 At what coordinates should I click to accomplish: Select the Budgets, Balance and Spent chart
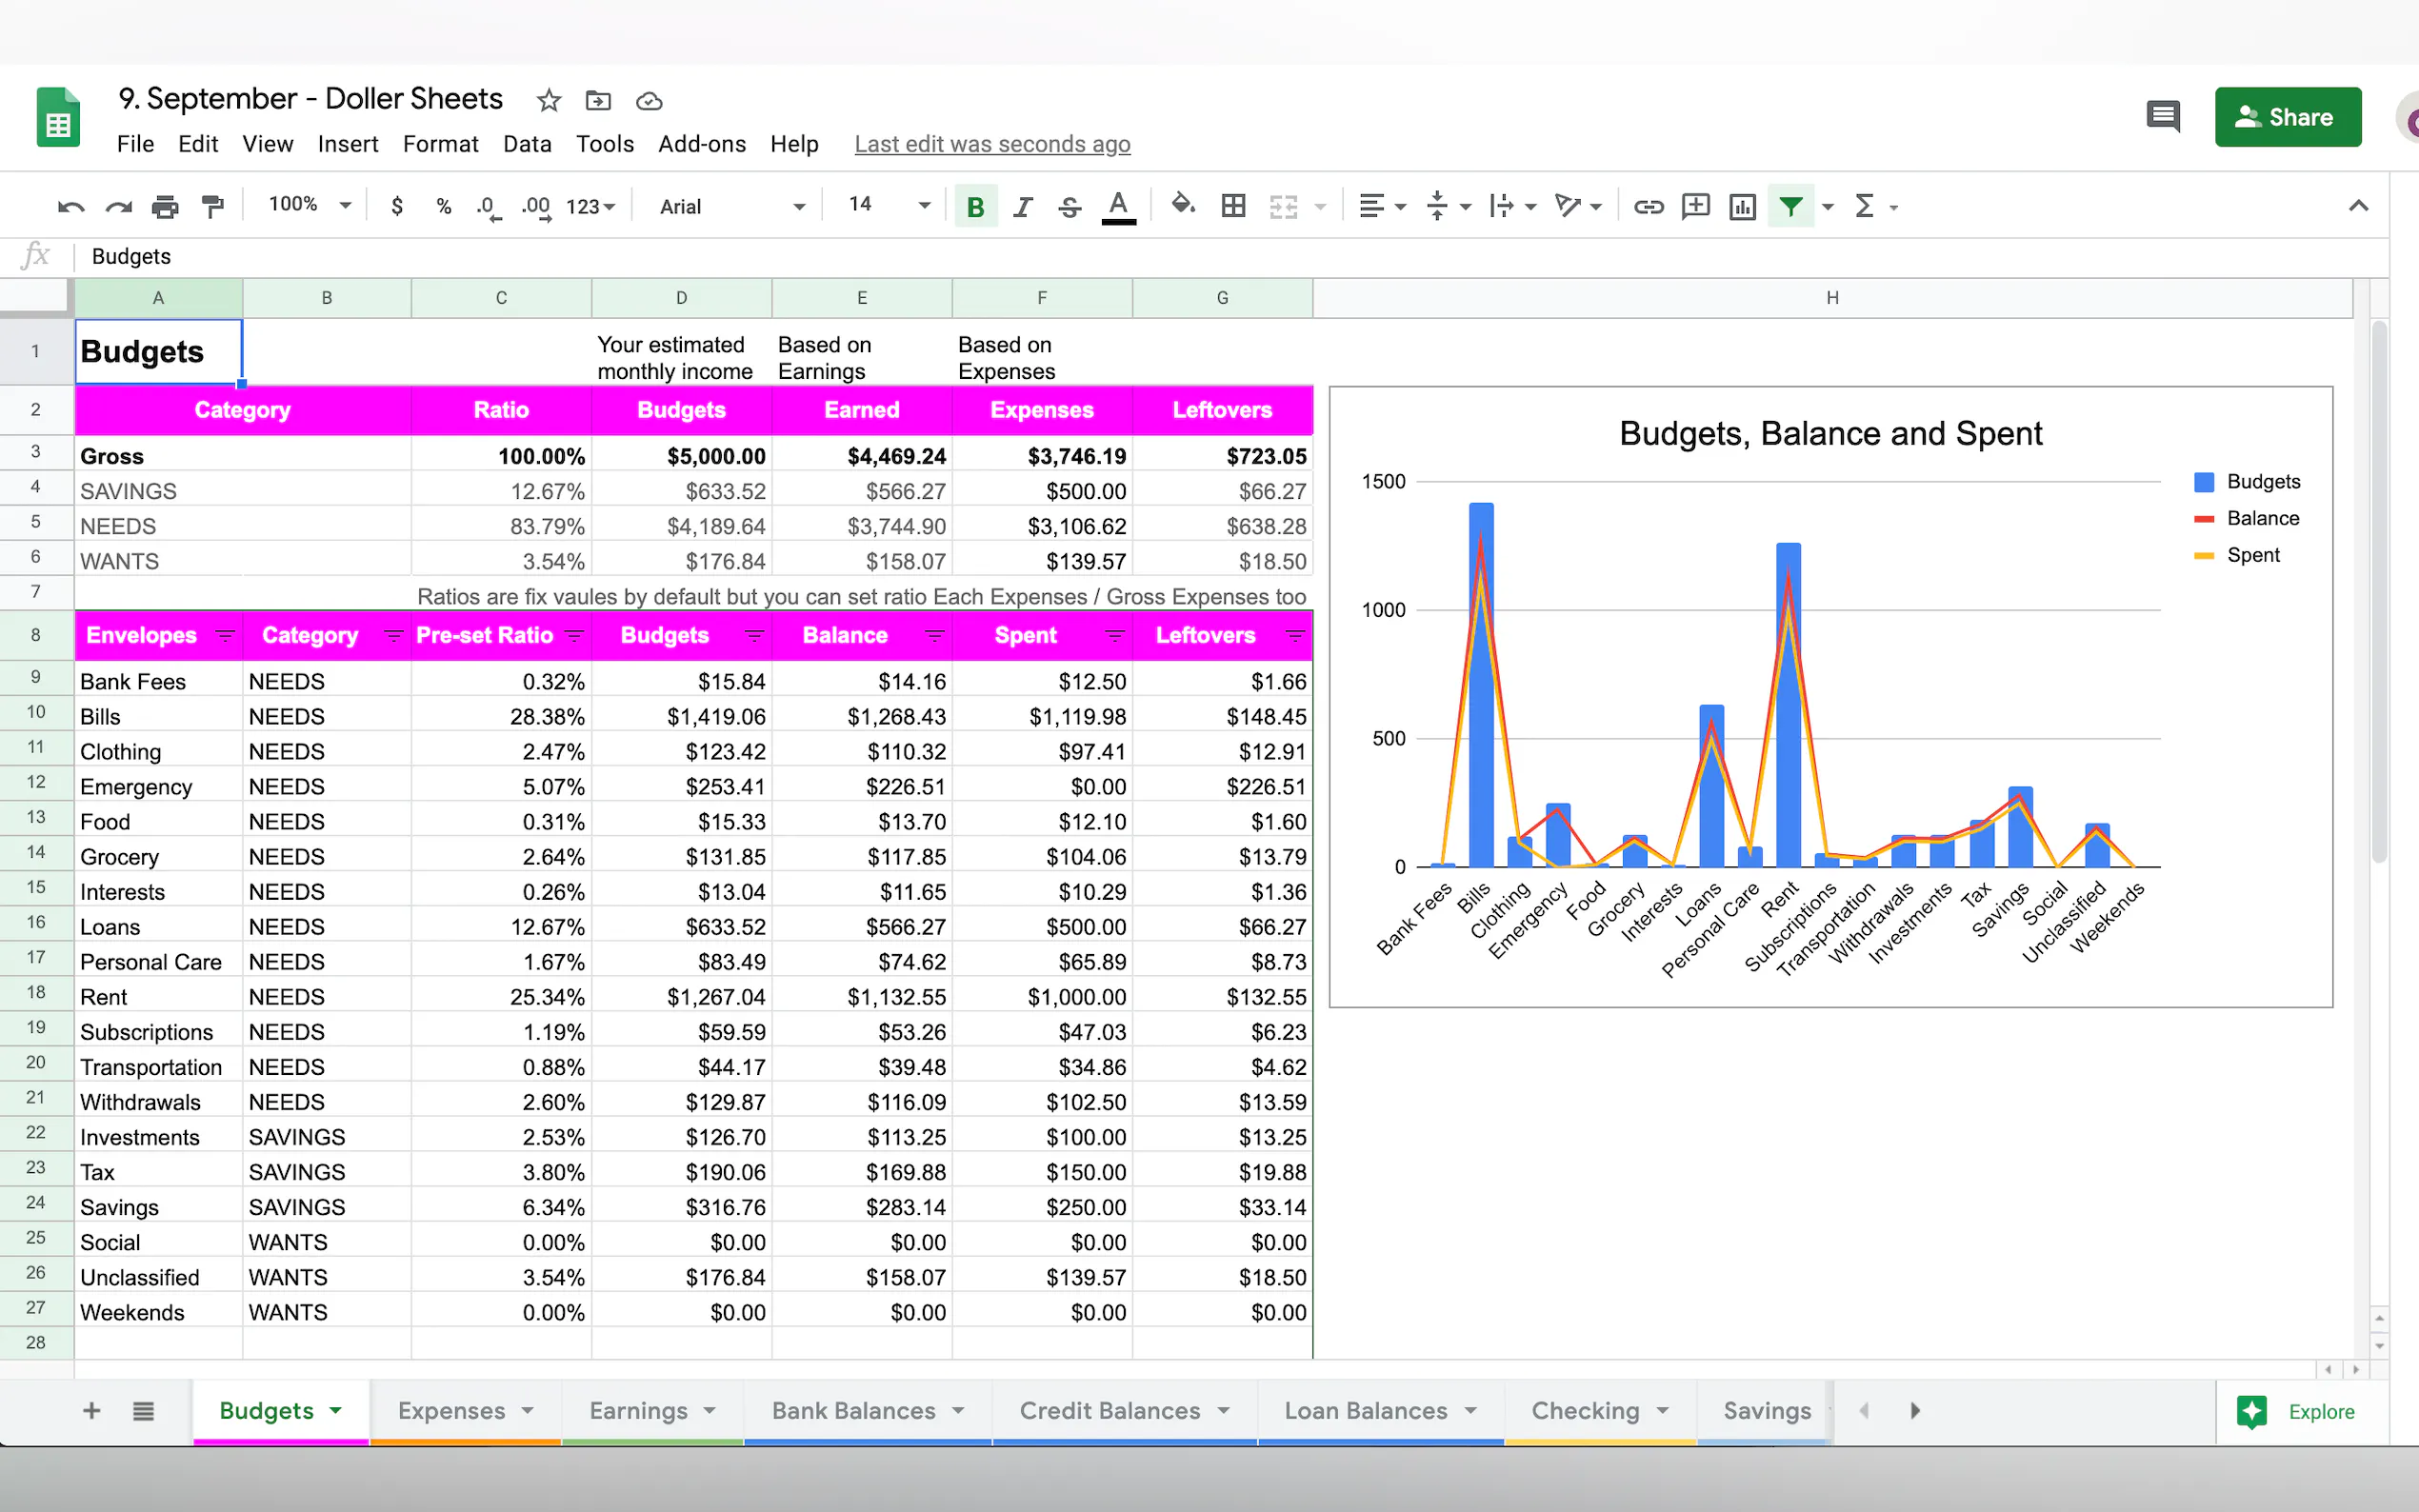1830,697
